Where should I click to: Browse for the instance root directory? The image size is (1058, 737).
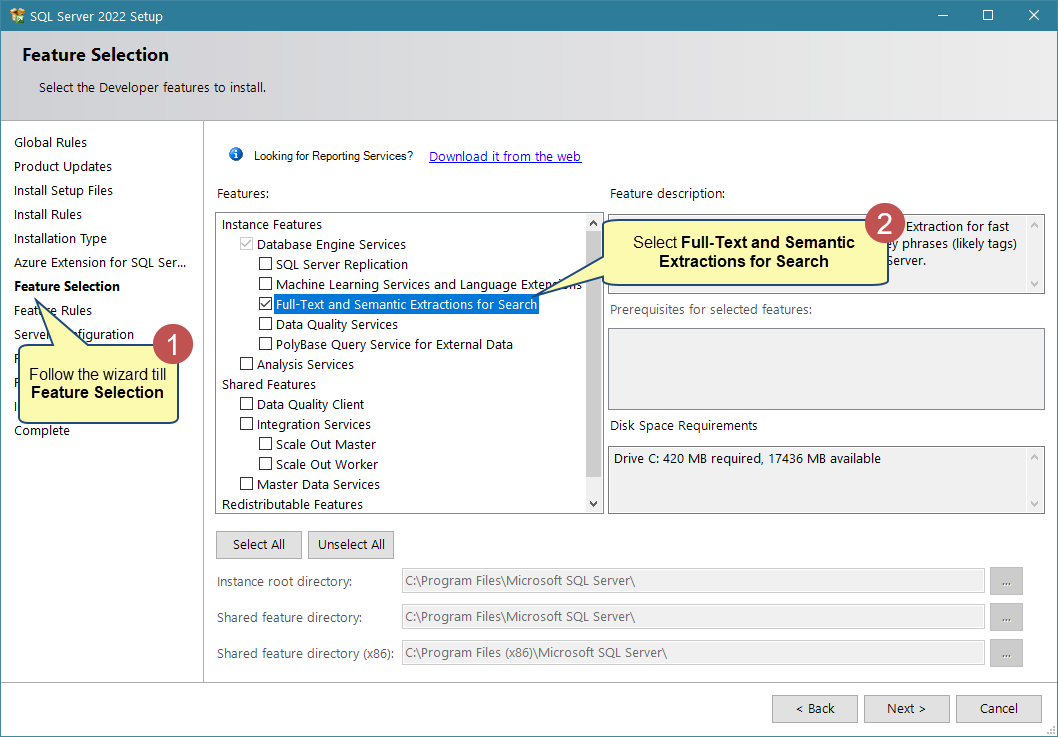pyautogui.click(x=1006, y=581)
